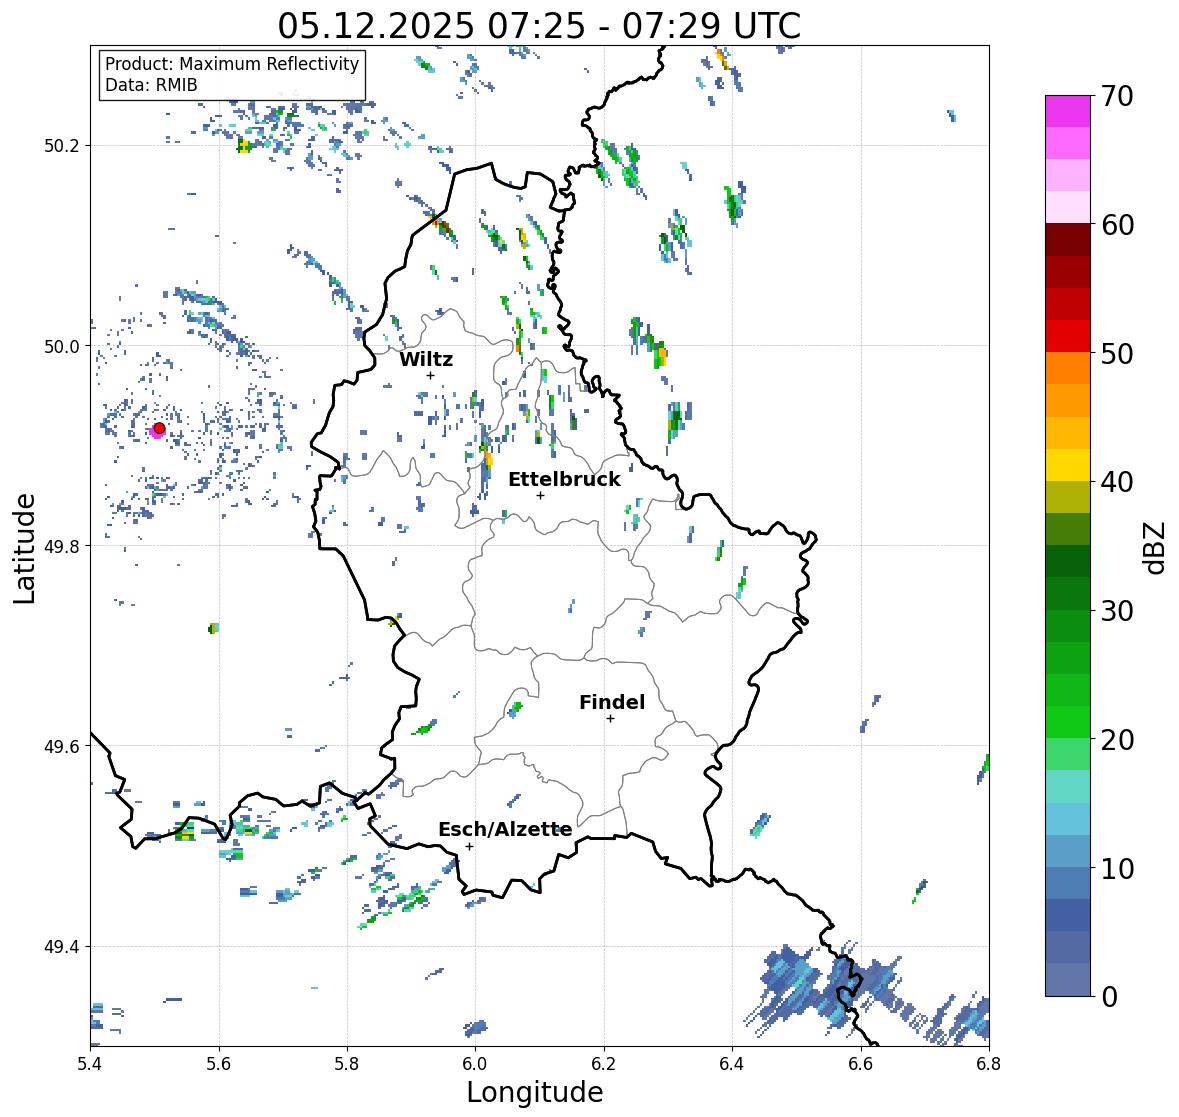Click the 50.0 latitude tick label
This screenshot has height=1117, width=1179.
(x=62, y=347)
